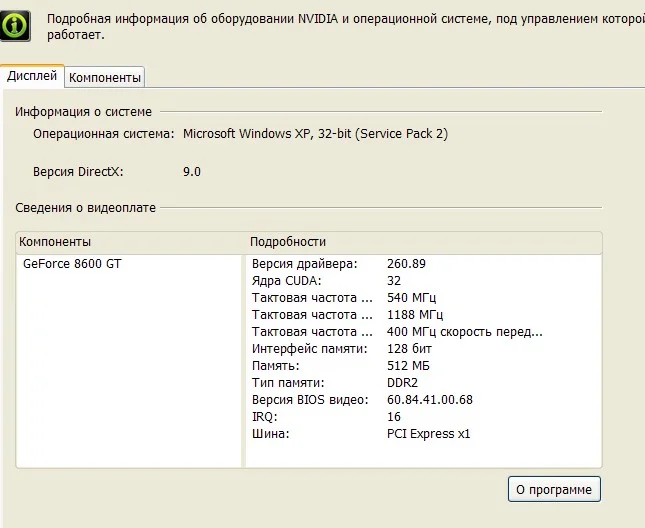645x528 pixels.
Task: Select the Интерфейс памяти label
Action: (x=309, y=349)
